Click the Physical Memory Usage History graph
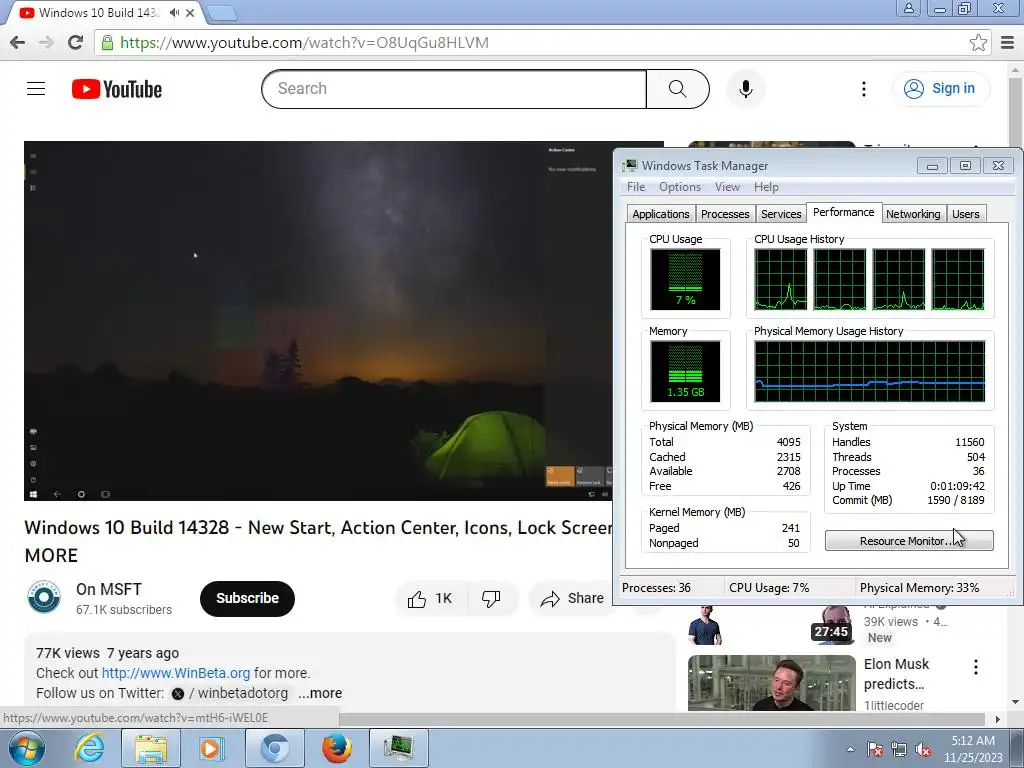The width and height of the screenshot is (1024, 768). point(869,371)
